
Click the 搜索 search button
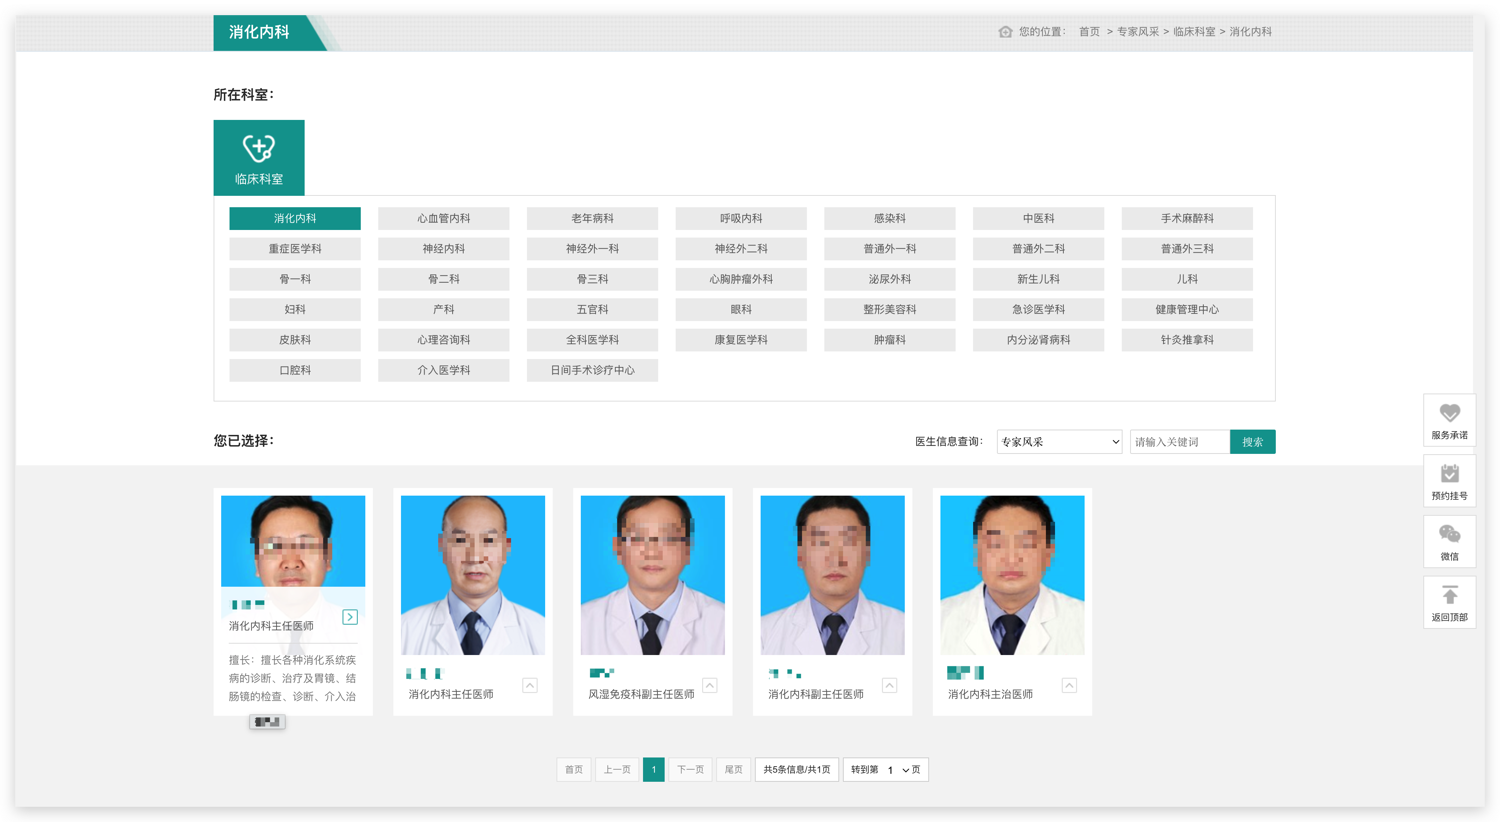pyautogui.click(x=1252, y=442)
